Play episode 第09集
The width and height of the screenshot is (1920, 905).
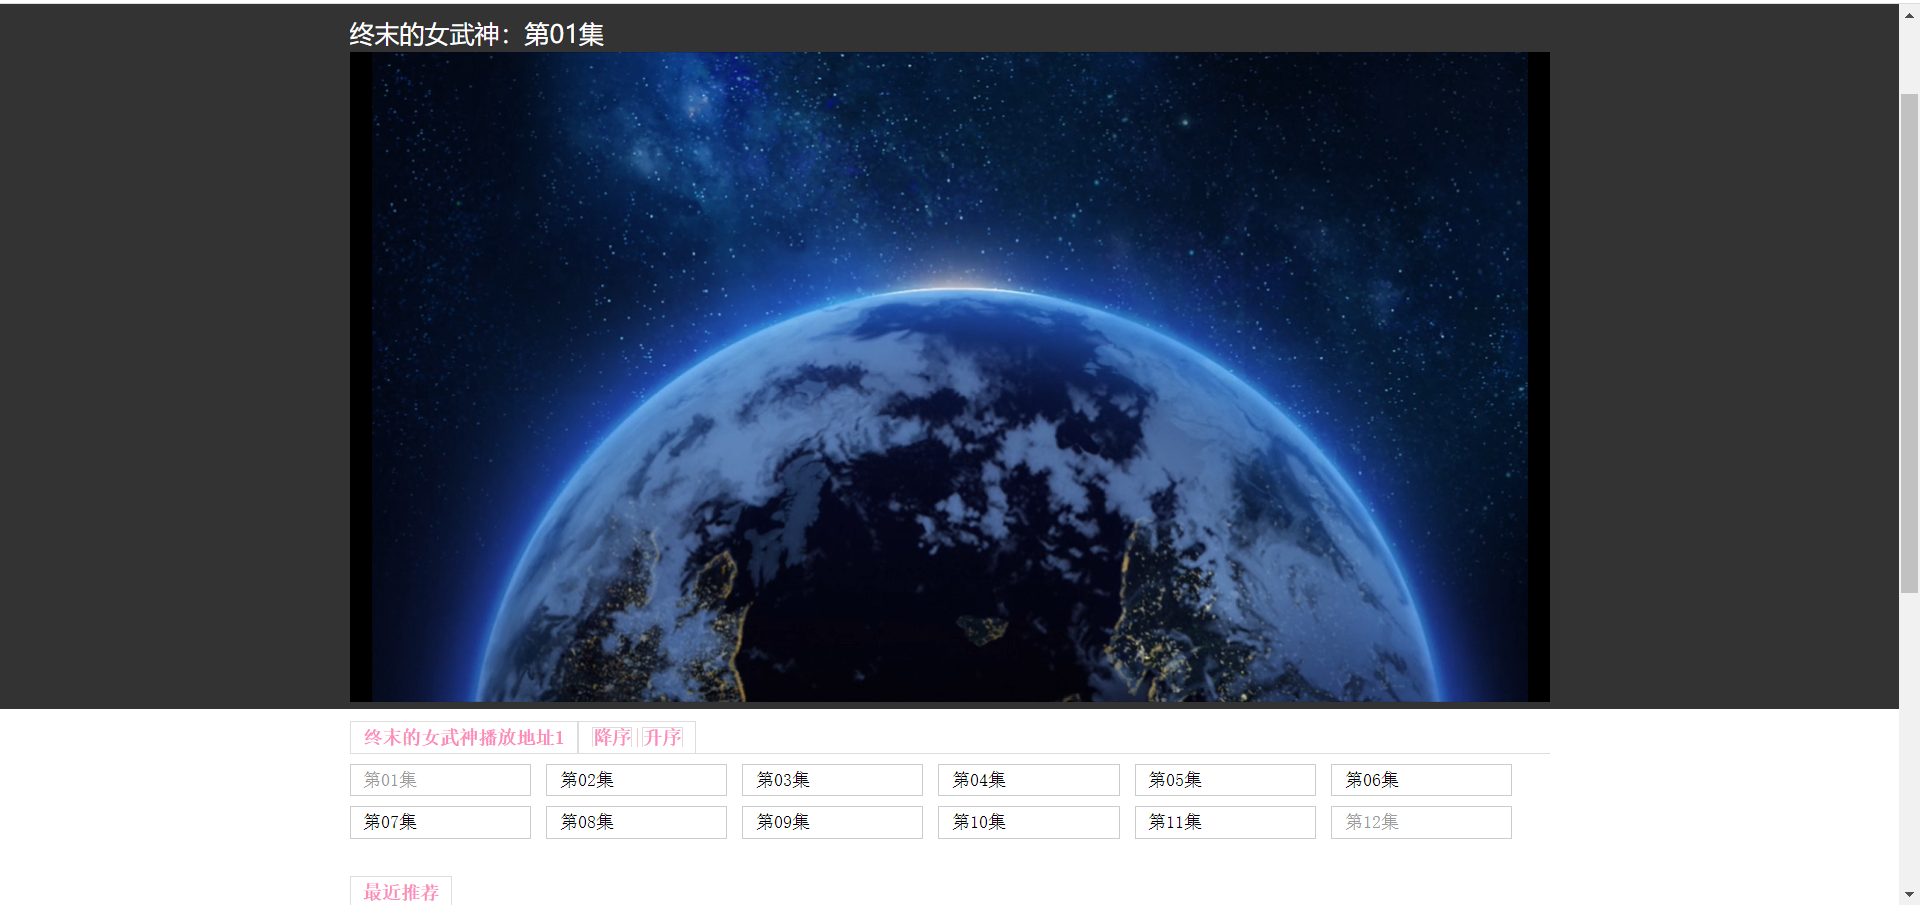pos(832,822)
